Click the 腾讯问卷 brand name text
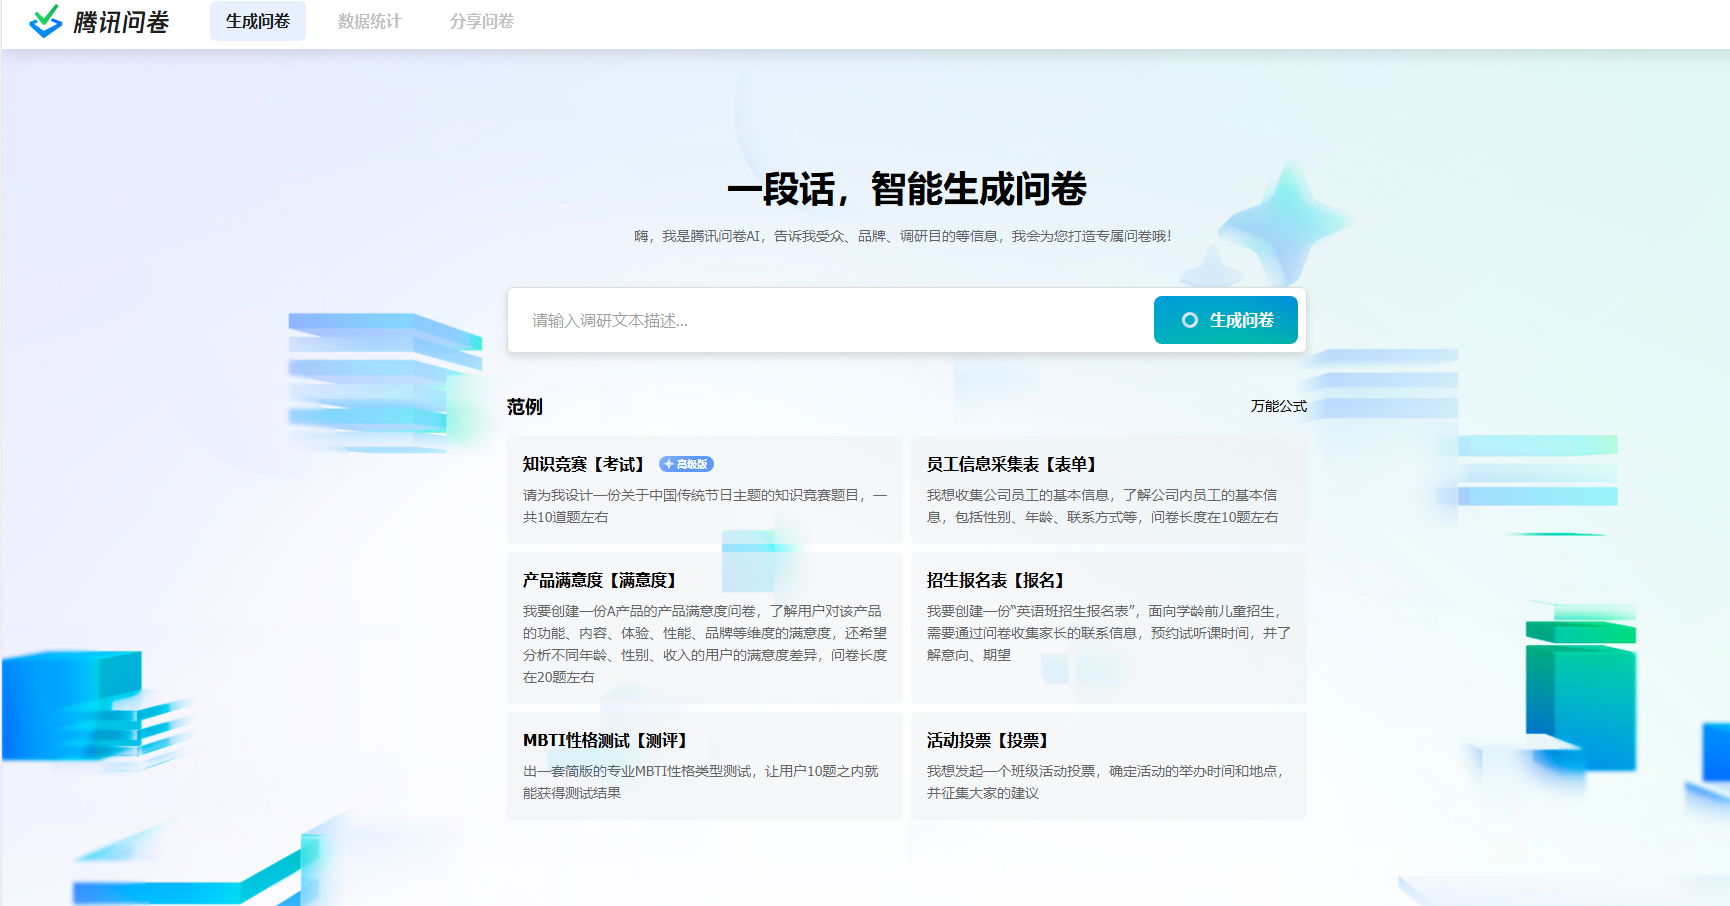1730x906 pixels. (121, 22)
